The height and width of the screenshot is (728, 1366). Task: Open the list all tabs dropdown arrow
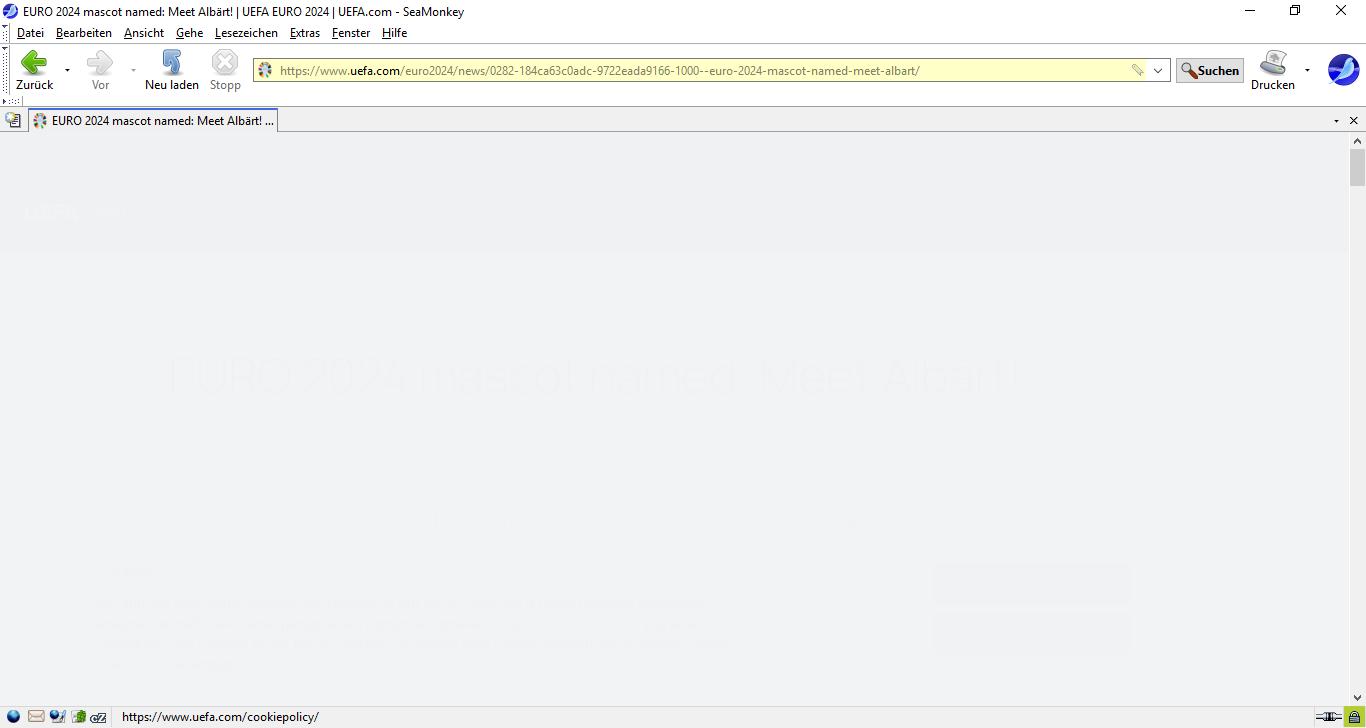pyautogui.click(x=1336, y=120)
